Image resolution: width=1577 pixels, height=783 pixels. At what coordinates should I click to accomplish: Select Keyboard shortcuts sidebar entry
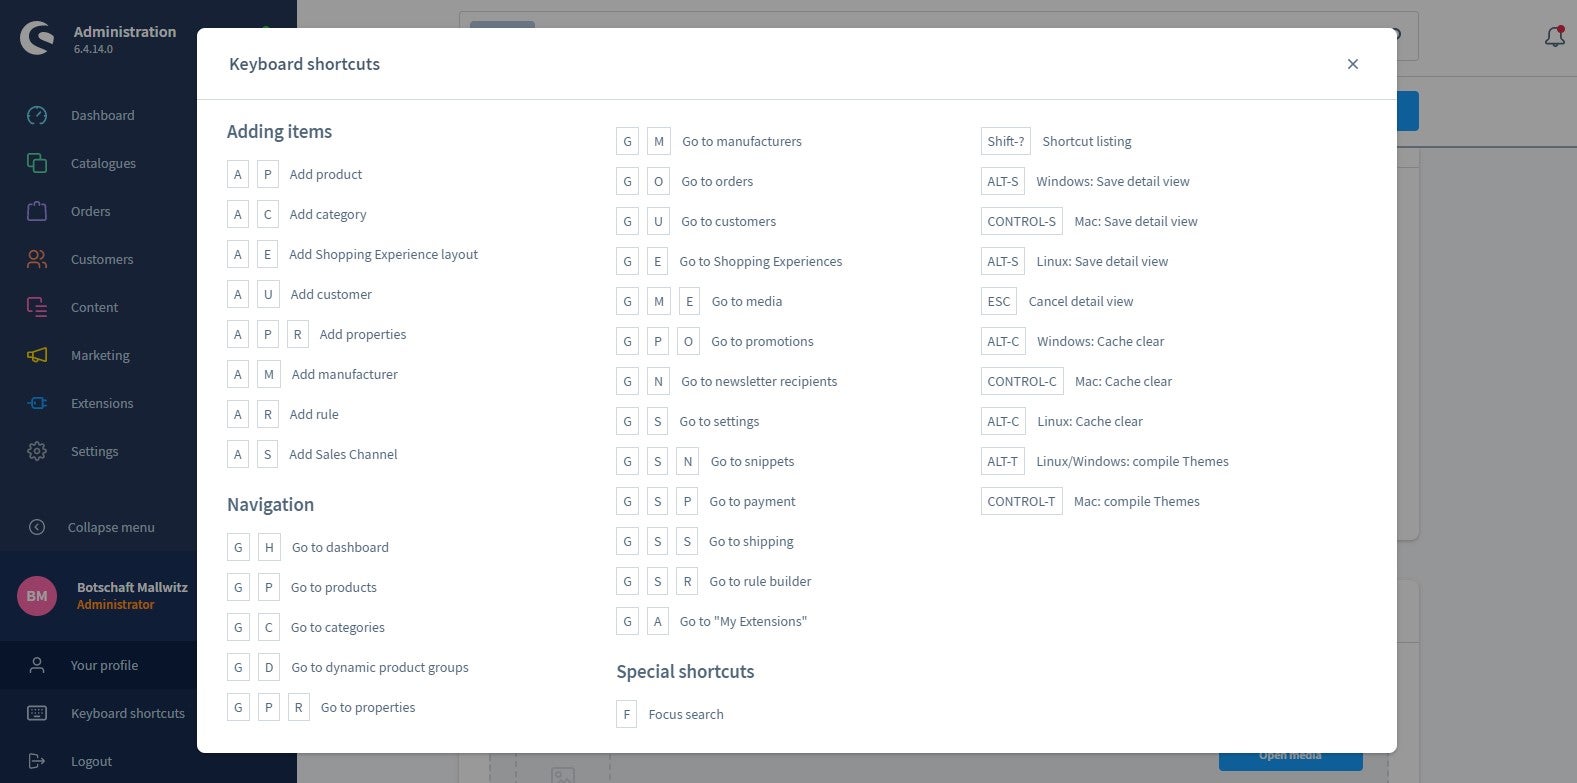(127, 713)
